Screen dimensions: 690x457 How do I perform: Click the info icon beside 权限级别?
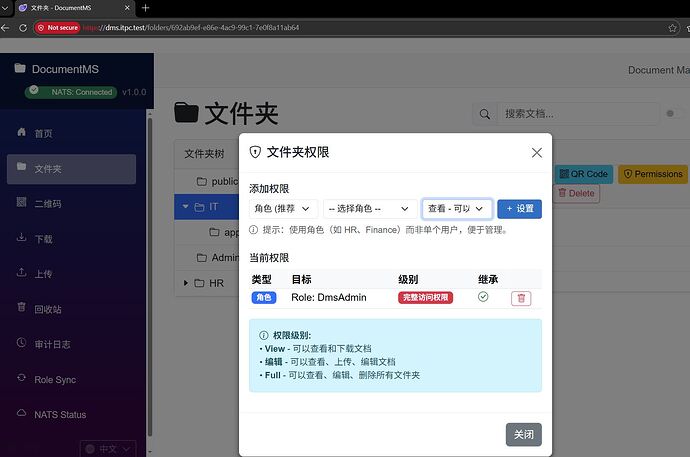coord(264,335)
